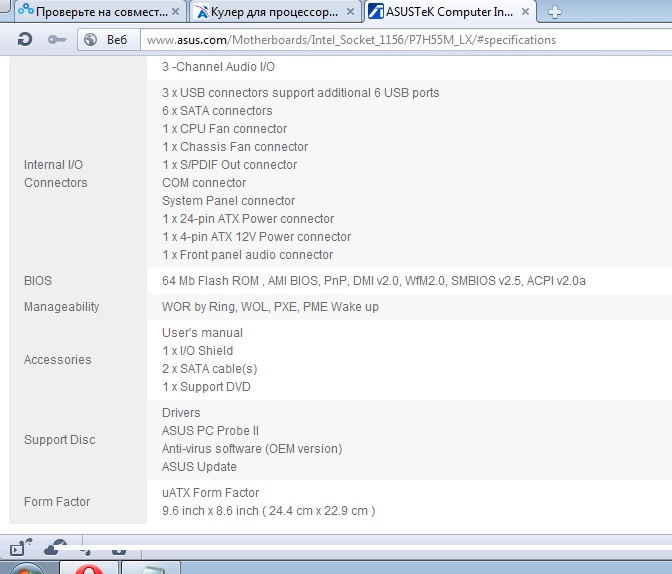
Task: Click the 'Drivers' line
Action: coord(181,413)
